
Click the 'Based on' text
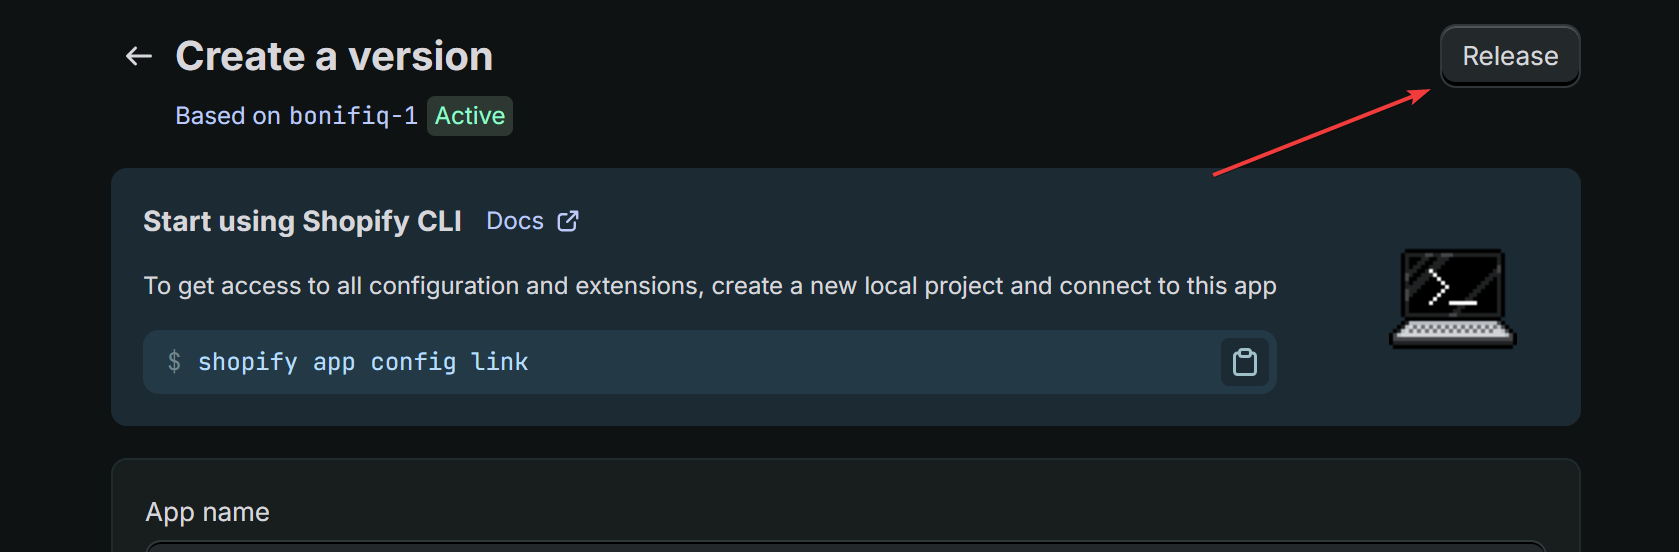coord(228,116)
